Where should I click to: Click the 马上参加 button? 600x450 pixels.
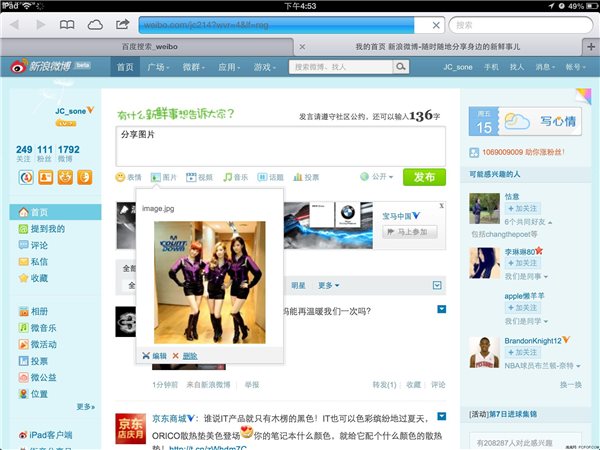(x=409, y=232)
